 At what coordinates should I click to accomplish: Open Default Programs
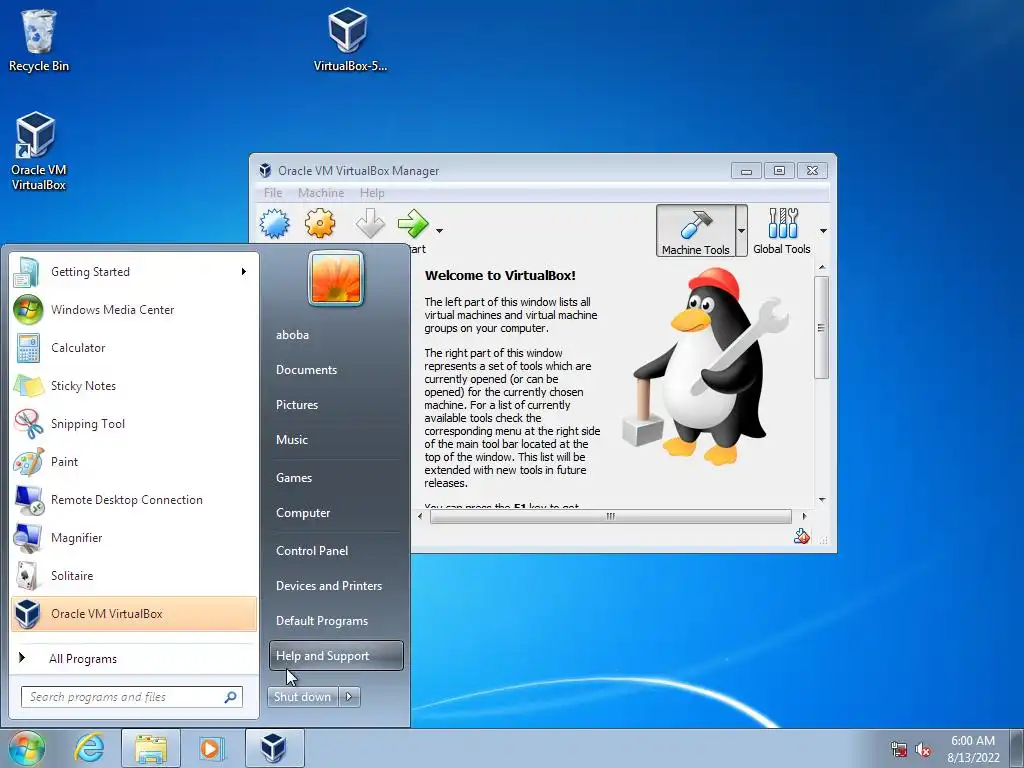click(336, 621)
